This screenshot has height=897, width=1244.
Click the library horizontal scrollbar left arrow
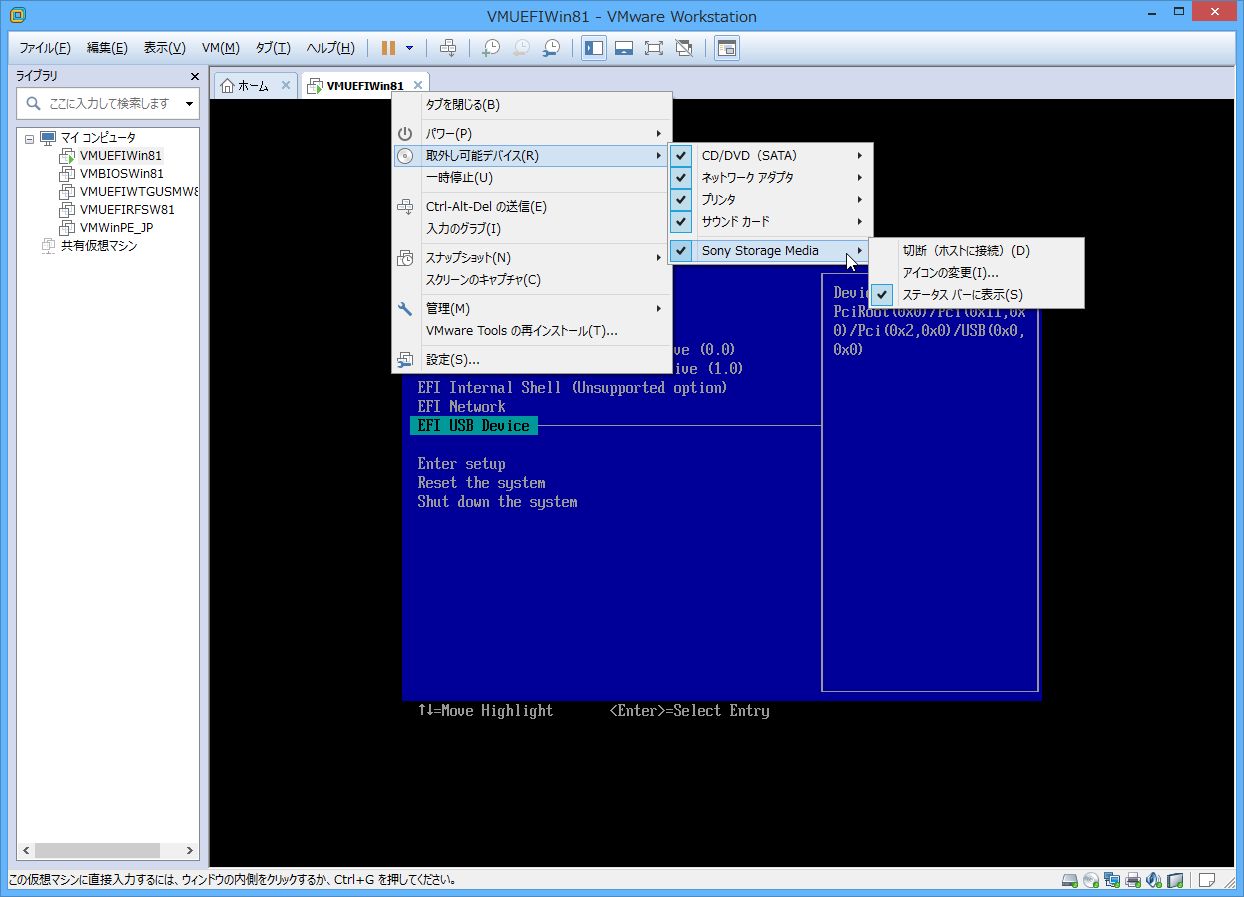(25, 851)
